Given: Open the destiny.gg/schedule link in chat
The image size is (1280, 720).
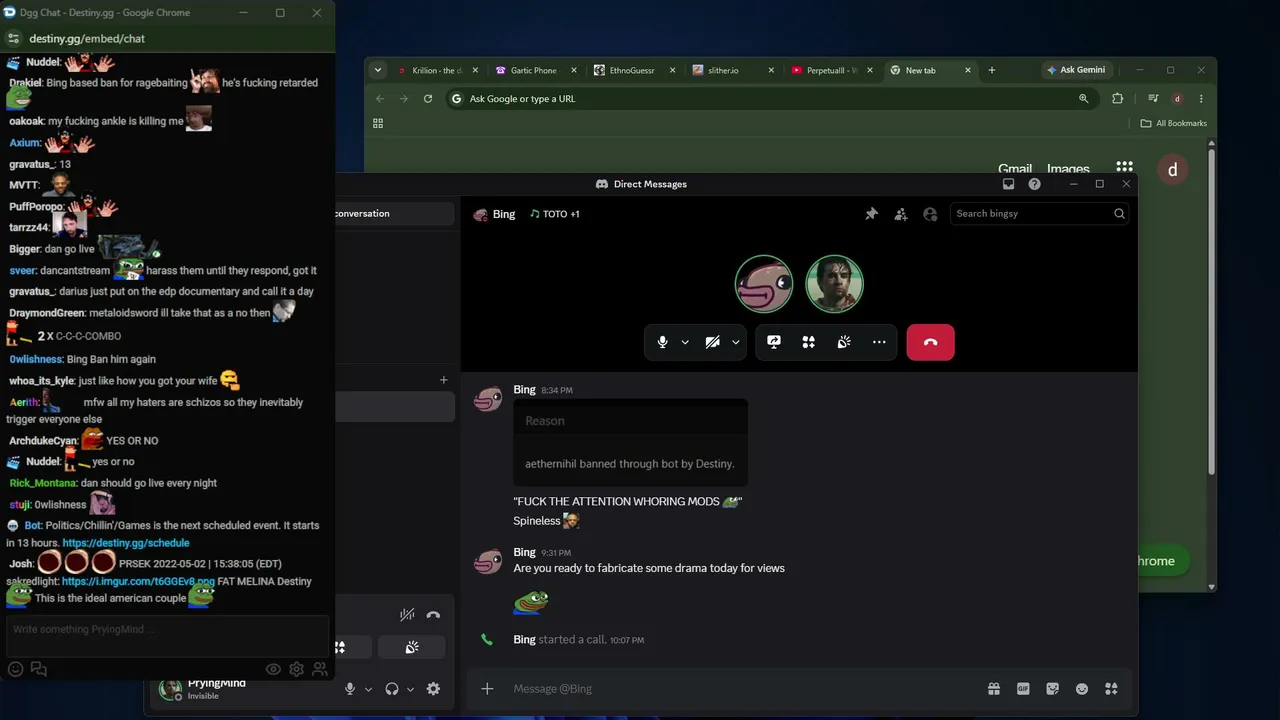Looking at the screenshot, I should pos(126,543).
